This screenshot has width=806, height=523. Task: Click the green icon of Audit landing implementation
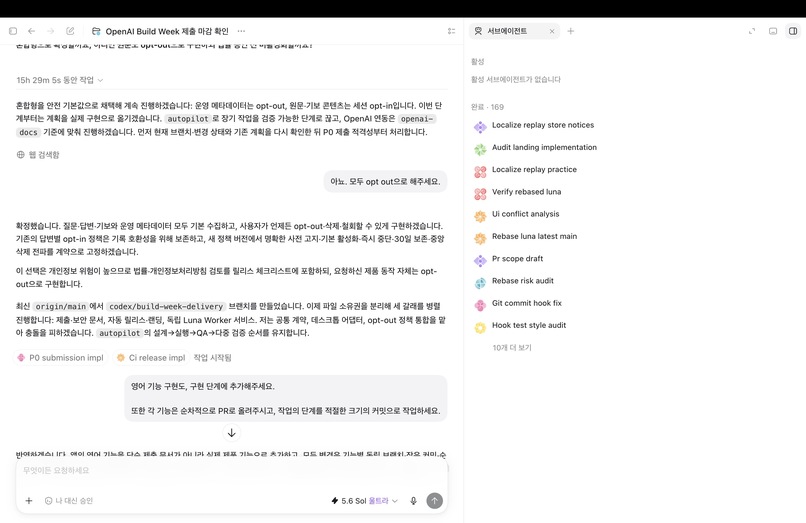coord(480,150)
